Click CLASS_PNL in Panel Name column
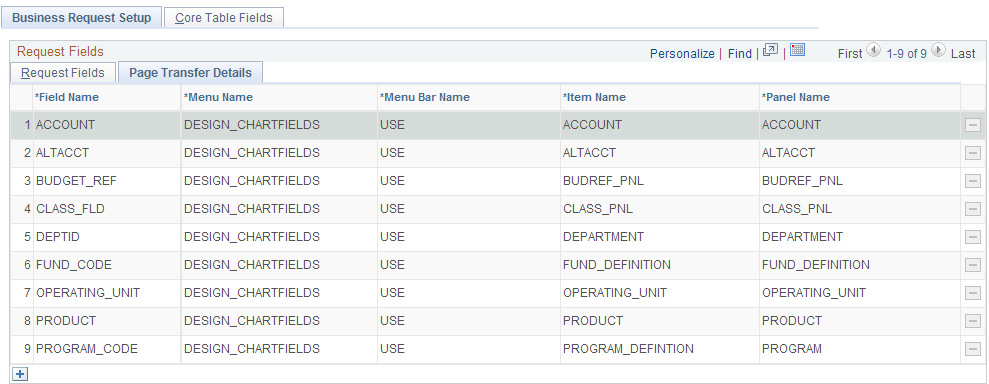The width and height of the screenshot is (989, 384). [797, 209]
